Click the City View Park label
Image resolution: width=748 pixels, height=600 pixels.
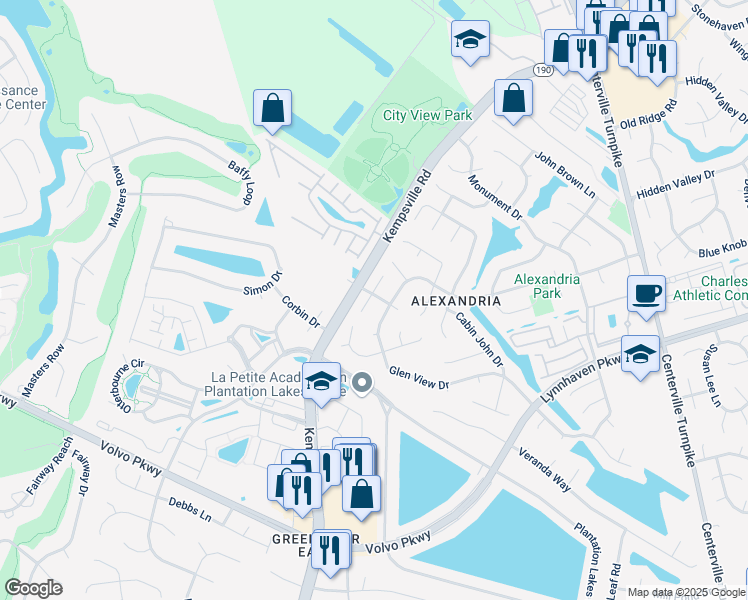[x=427, y=115]
